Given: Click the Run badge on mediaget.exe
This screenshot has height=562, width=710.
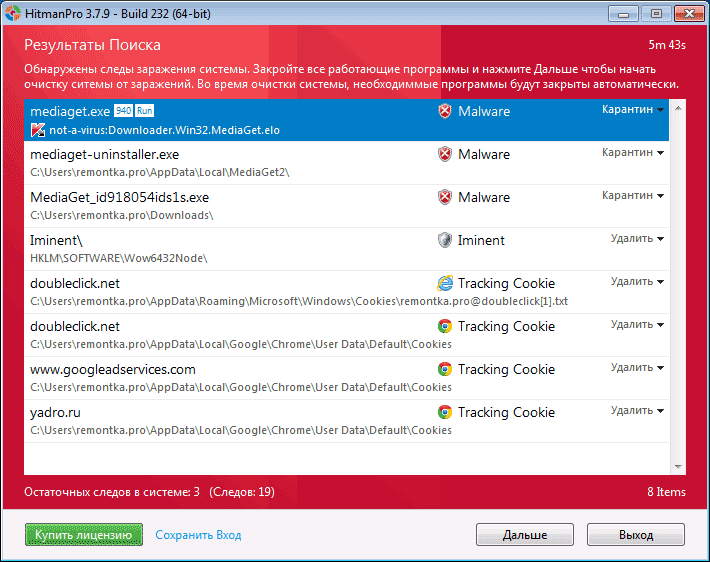Looking at the screenshot, I should (x=144, y=111).
